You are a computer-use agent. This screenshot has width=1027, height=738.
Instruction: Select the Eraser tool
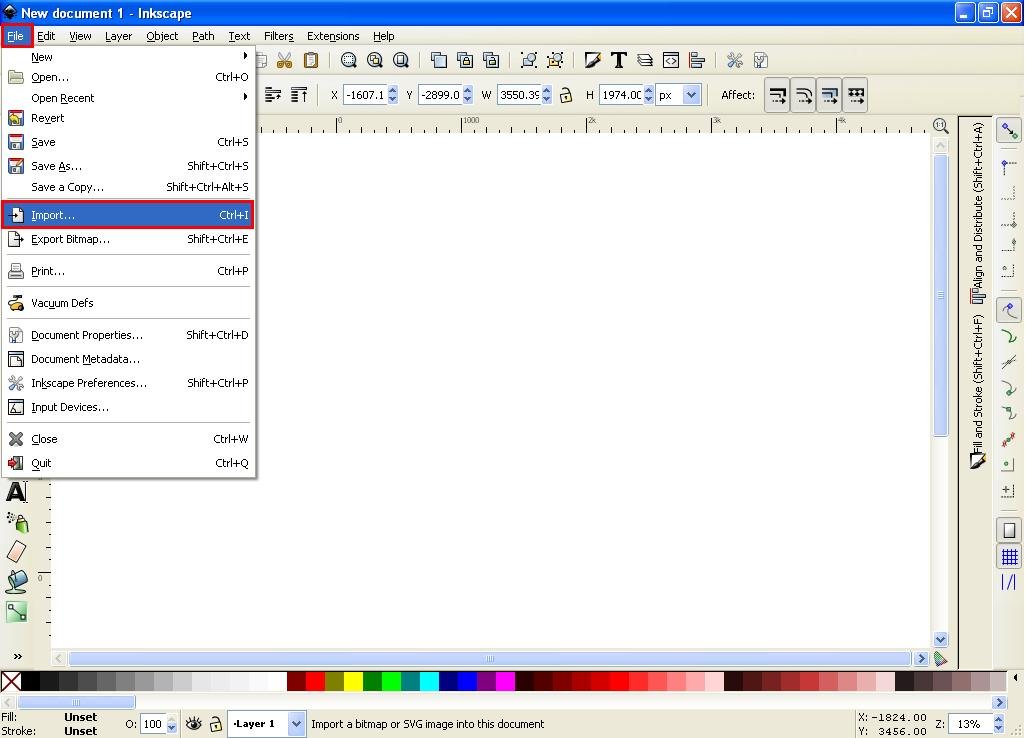tap(16, 551)
